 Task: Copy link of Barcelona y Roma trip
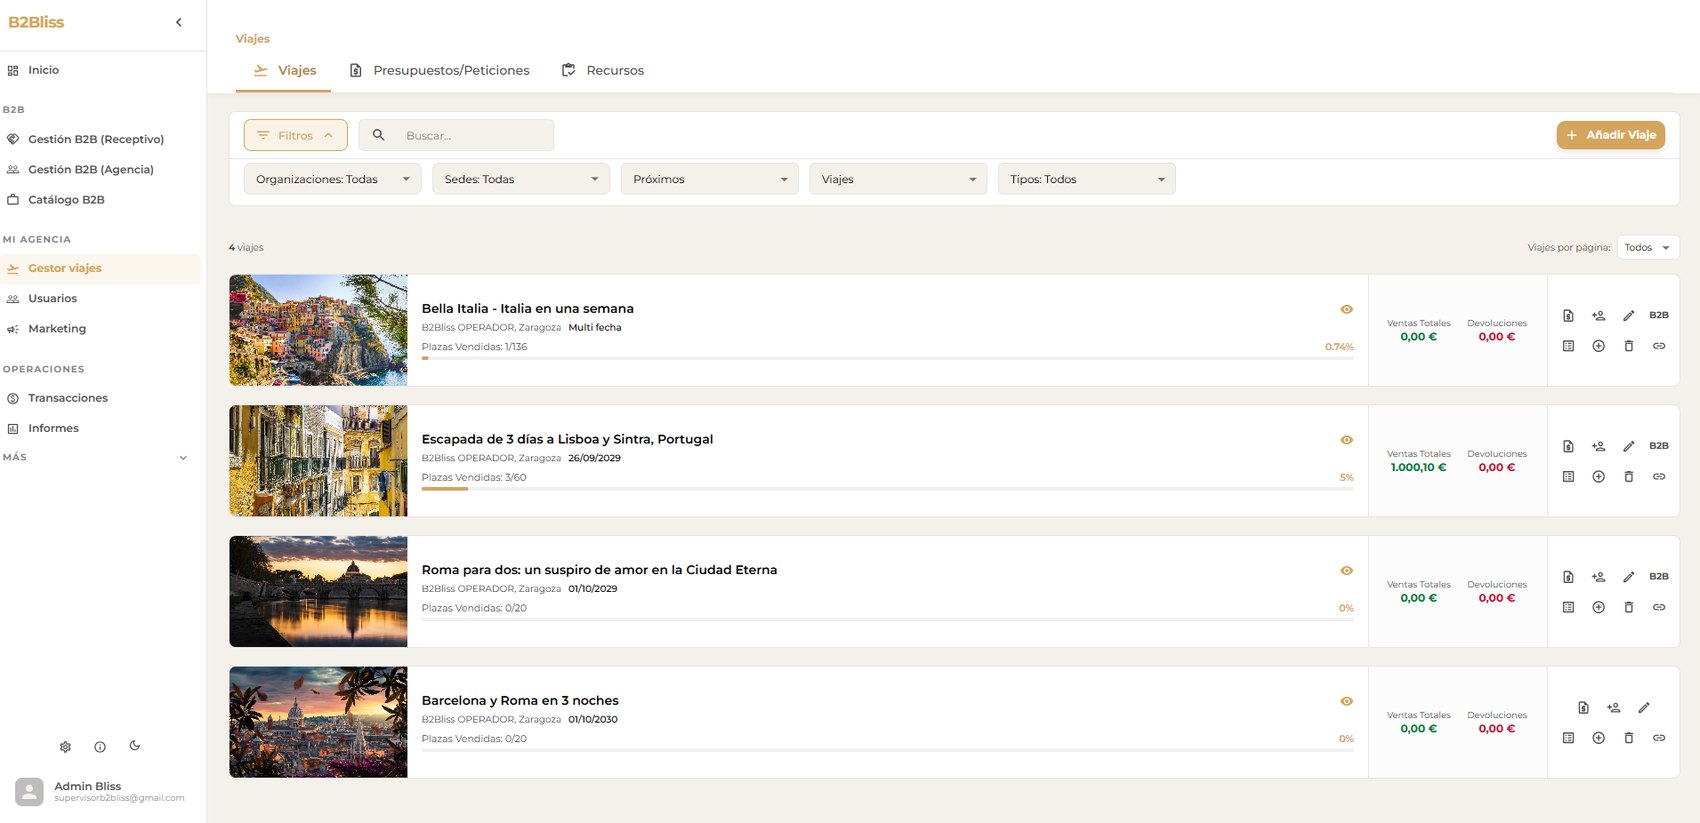tap(1658, 738)
